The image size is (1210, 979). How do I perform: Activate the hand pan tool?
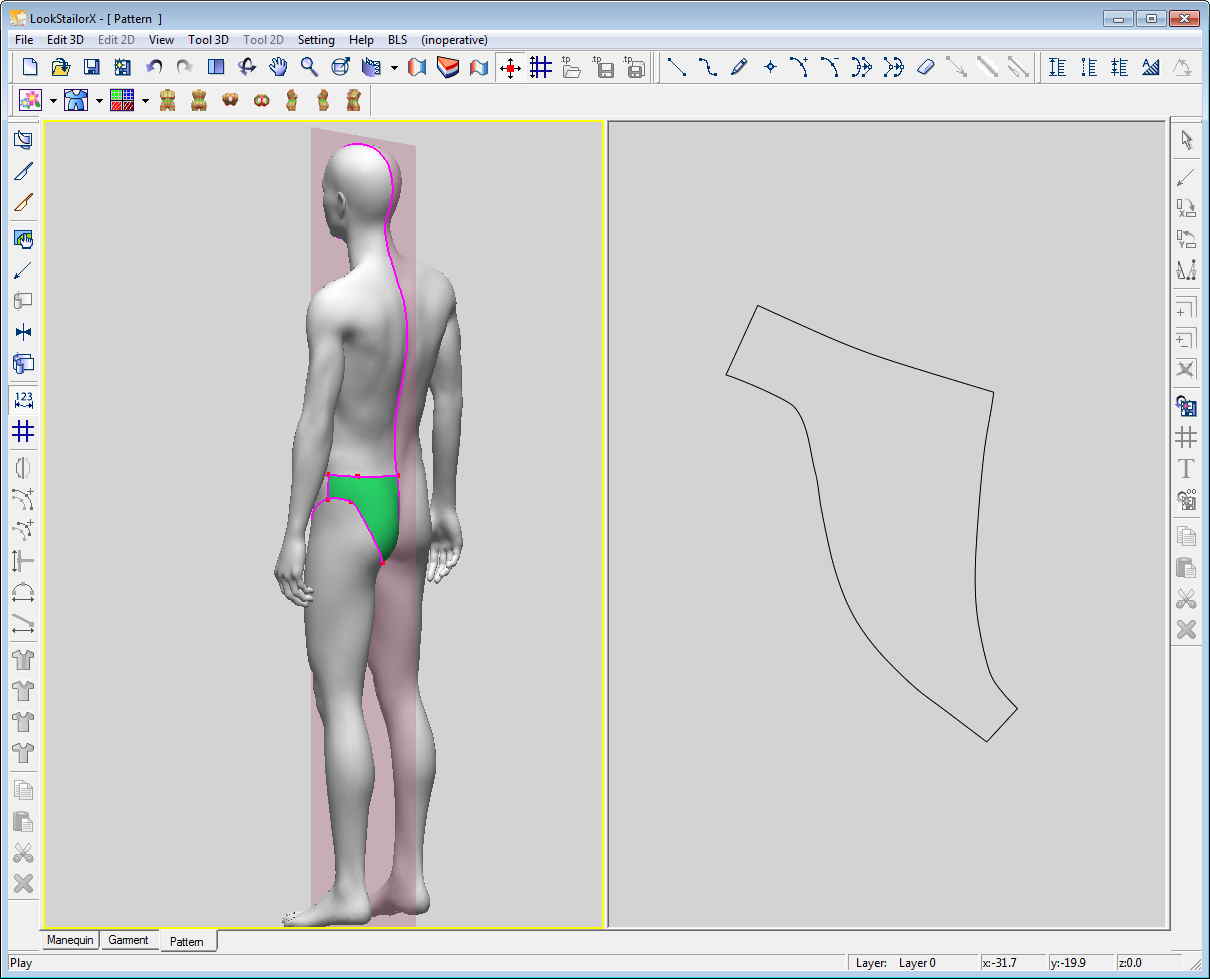[278, 67]
